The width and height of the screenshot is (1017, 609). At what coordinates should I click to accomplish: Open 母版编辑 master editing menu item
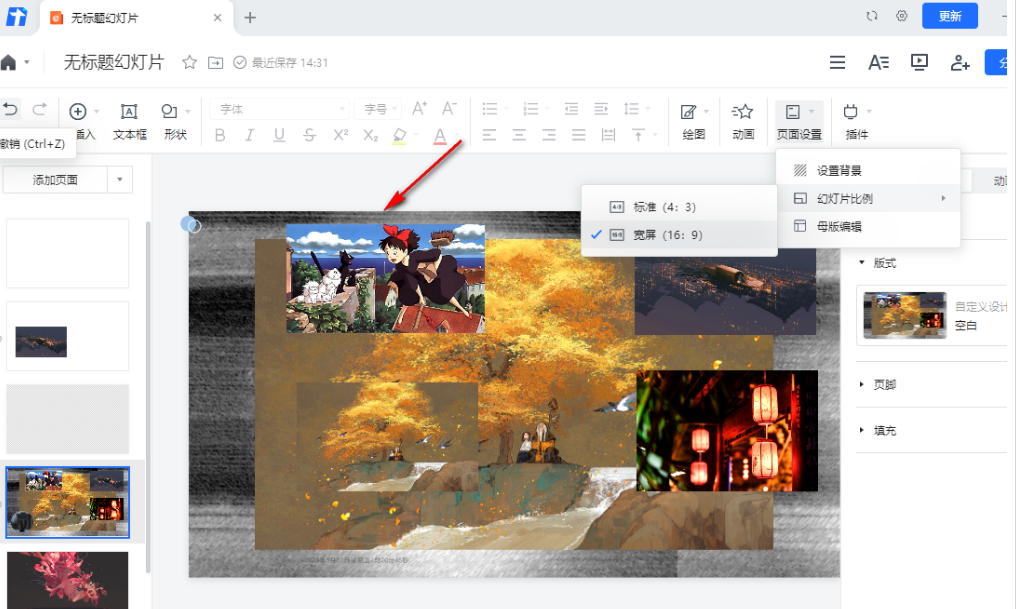tap(838, 227)
